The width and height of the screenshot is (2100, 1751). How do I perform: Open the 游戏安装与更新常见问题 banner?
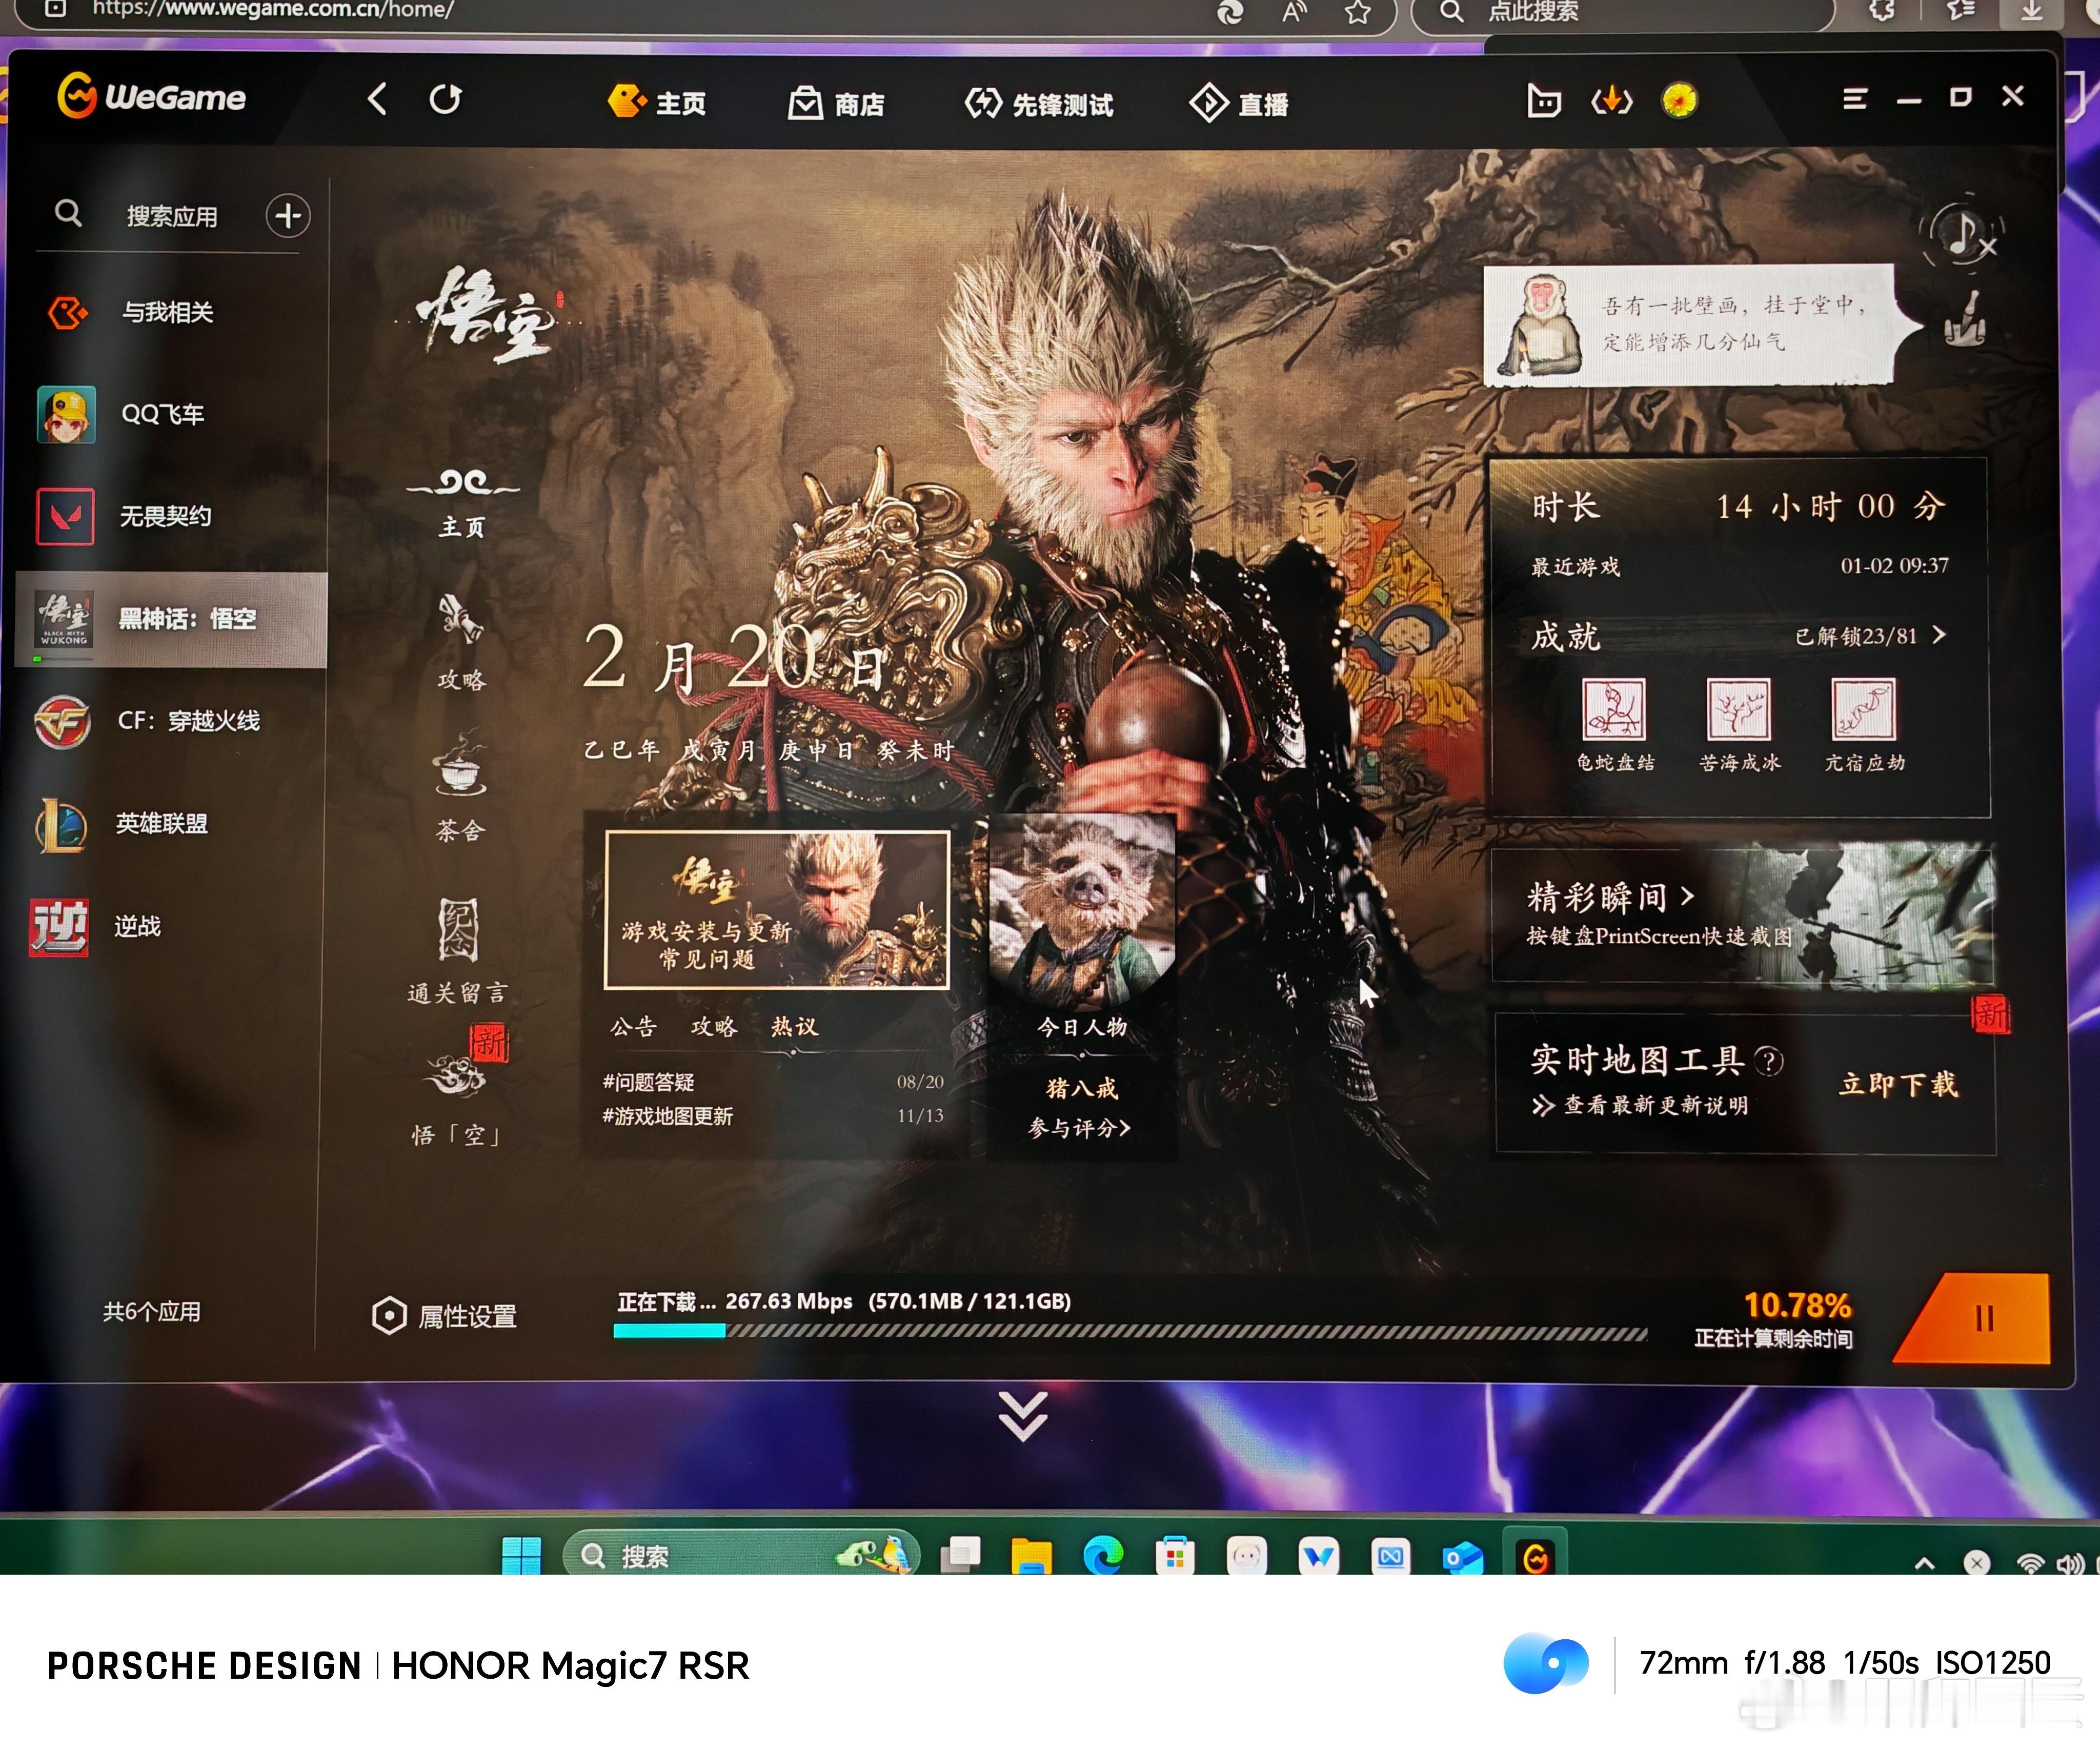(x=777, y=910)
